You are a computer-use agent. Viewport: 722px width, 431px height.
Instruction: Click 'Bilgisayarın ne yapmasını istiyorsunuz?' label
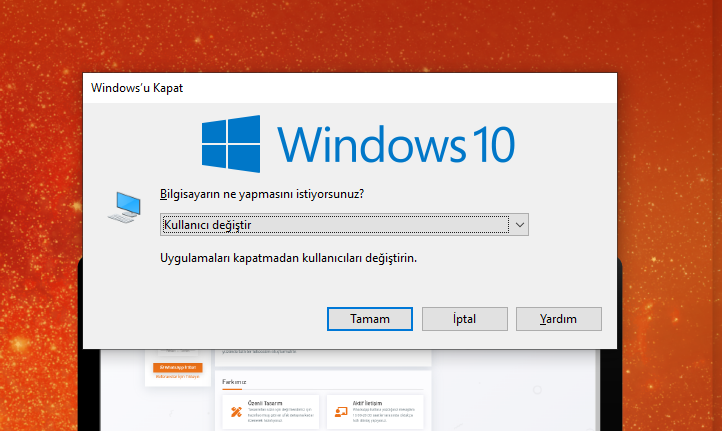click(262, 194)
